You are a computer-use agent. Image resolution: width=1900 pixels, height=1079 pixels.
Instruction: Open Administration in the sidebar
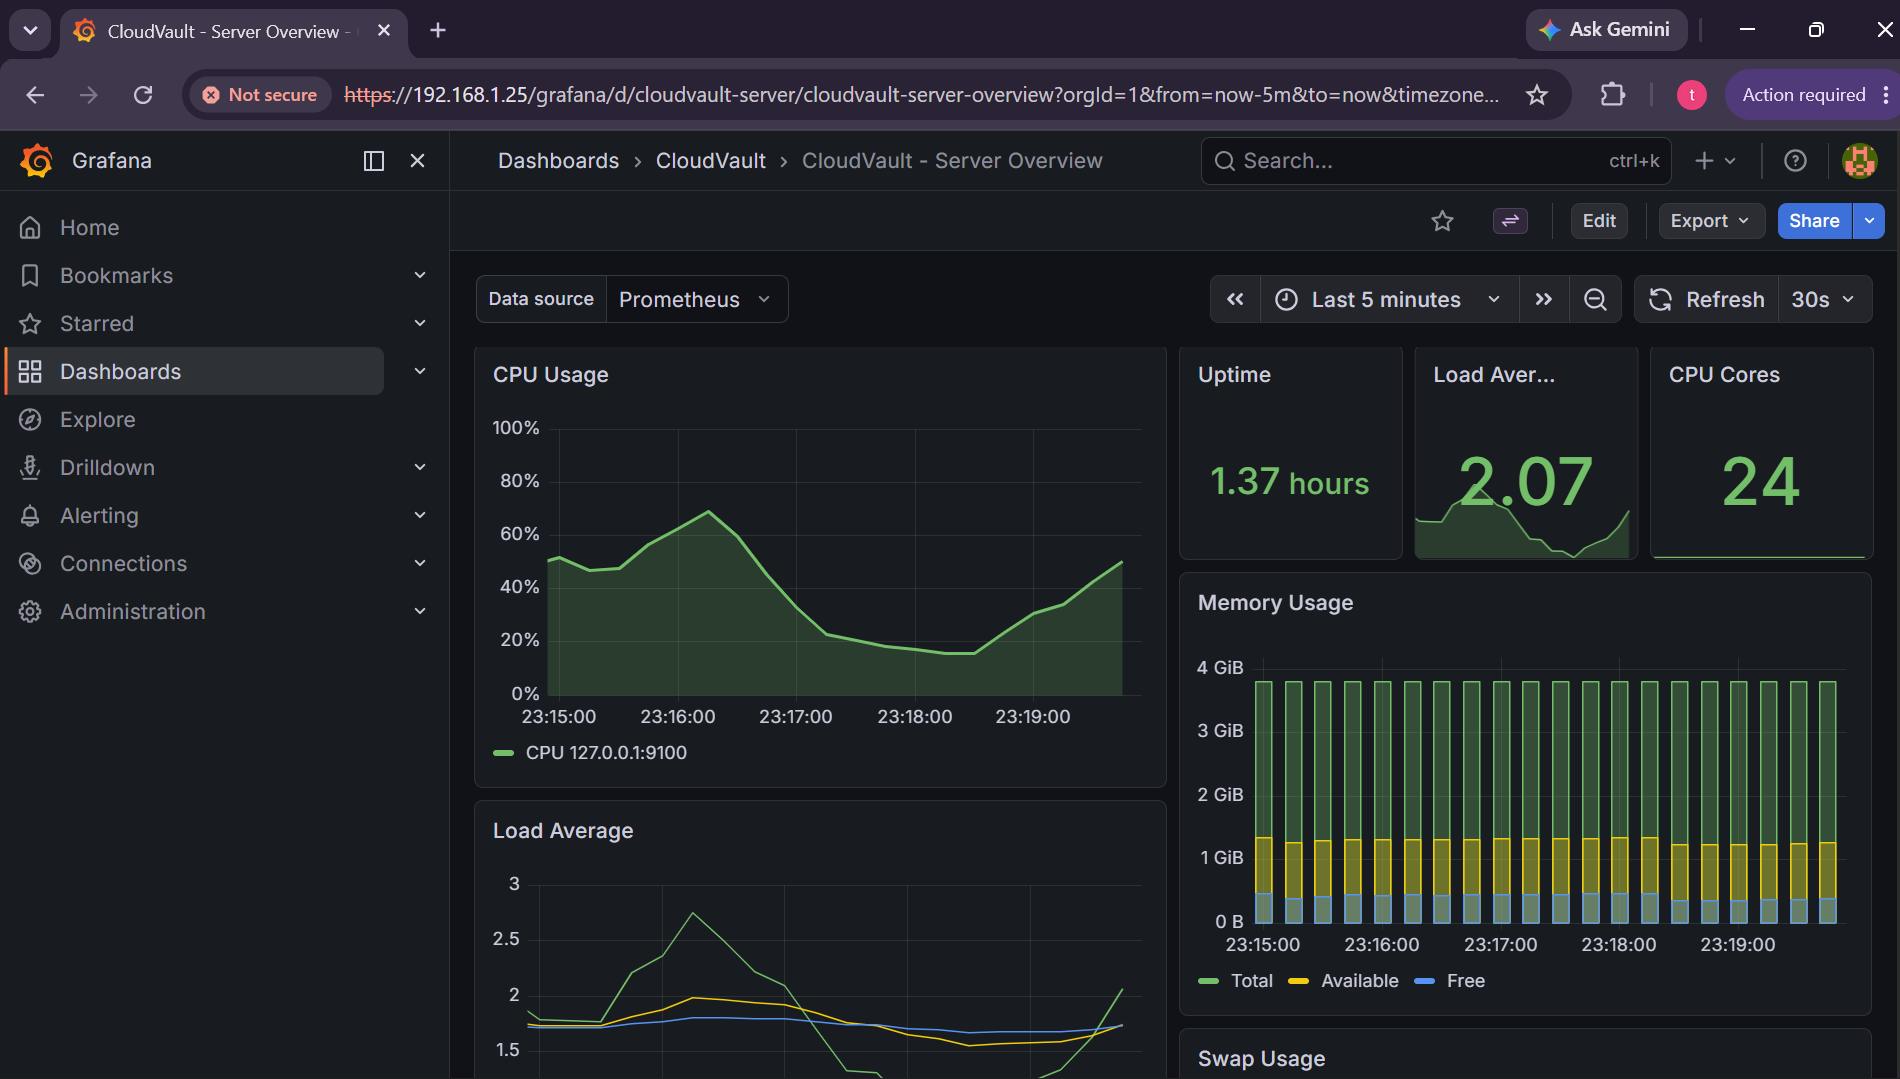pos(132,612)
